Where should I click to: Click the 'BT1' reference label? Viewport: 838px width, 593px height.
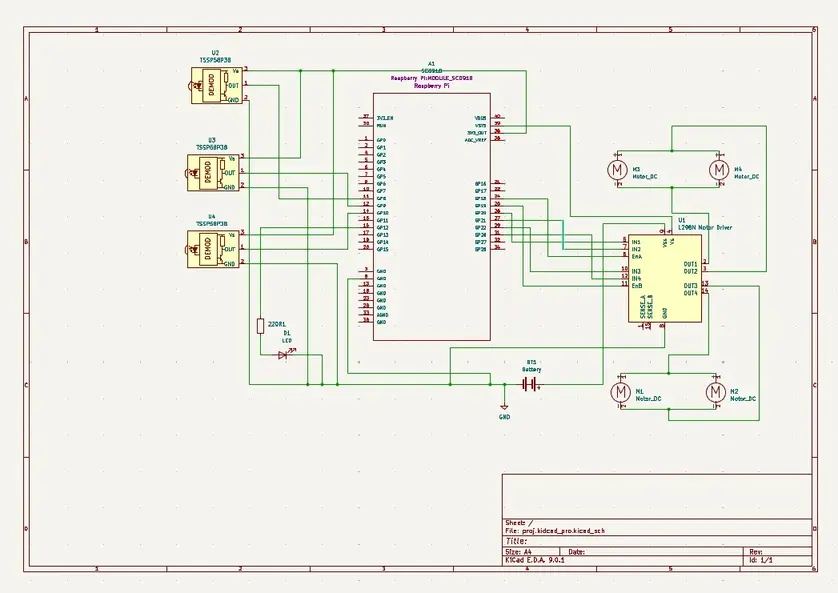tap(531, 362)
